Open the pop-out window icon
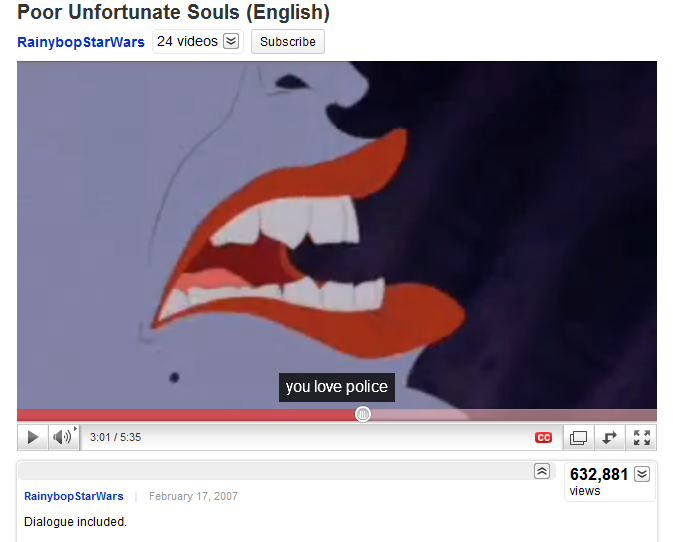 [578, 437]
